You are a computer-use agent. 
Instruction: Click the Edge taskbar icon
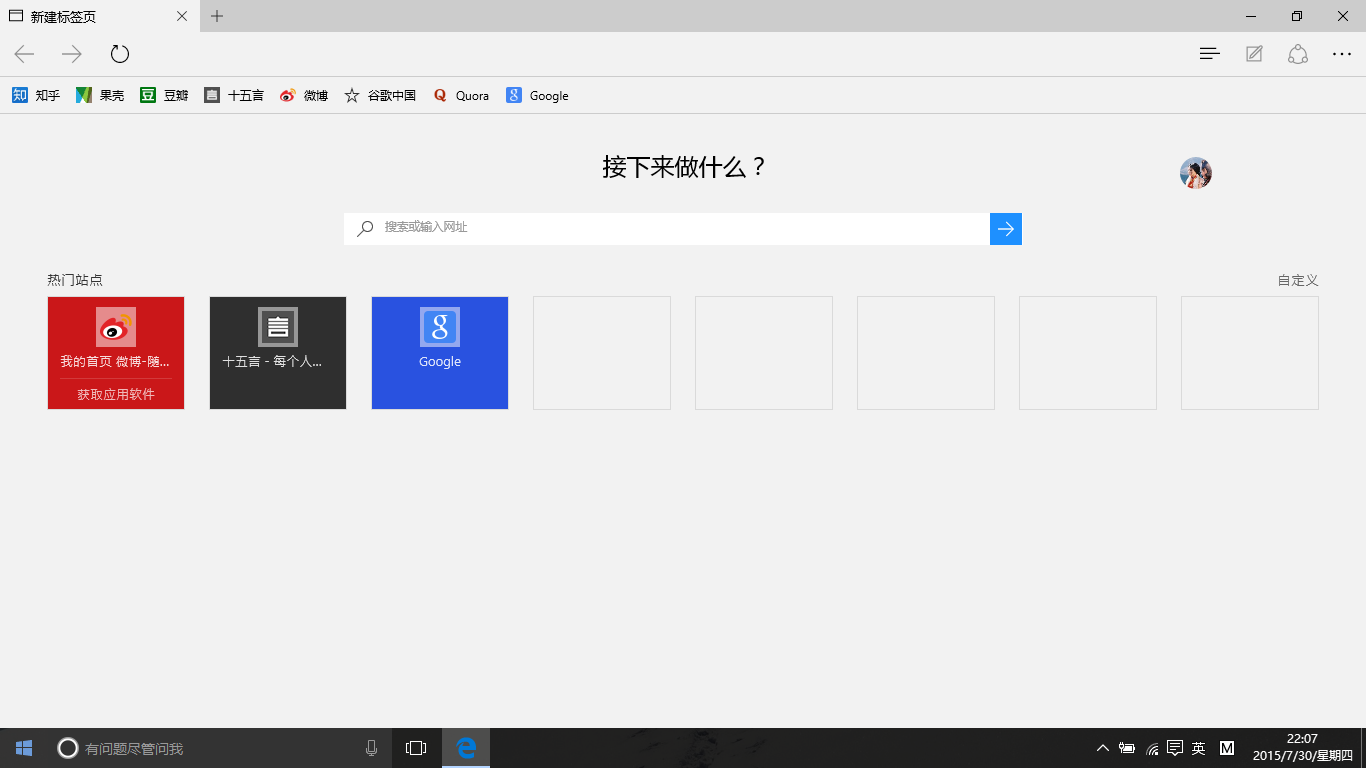coord(466,748)
